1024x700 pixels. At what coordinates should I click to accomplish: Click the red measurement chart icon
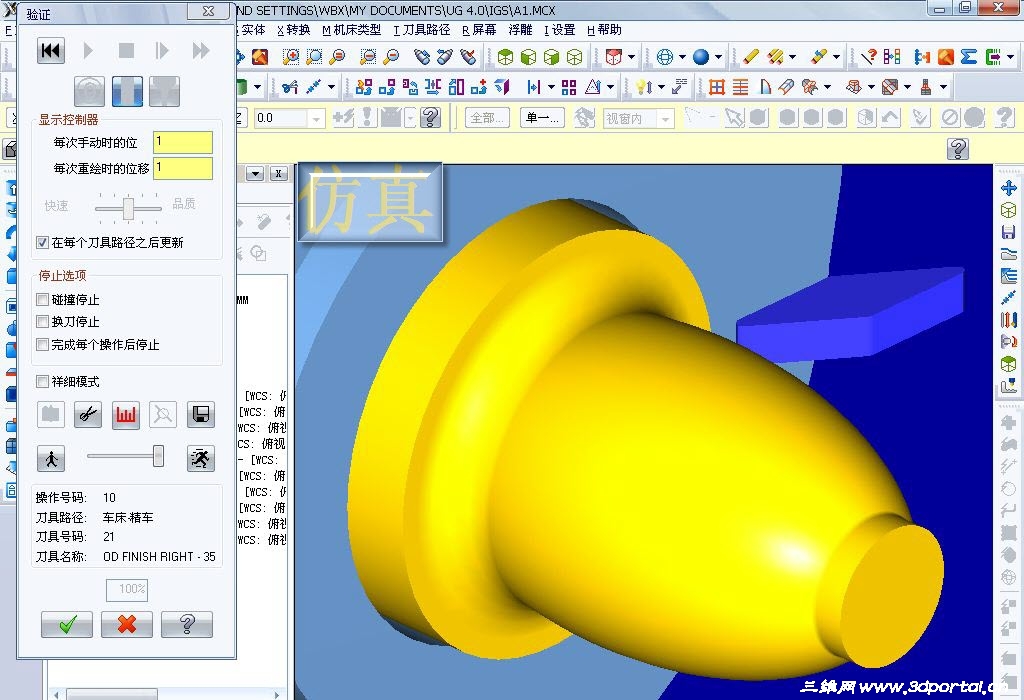pyautogui.click(x=125, y=415)
